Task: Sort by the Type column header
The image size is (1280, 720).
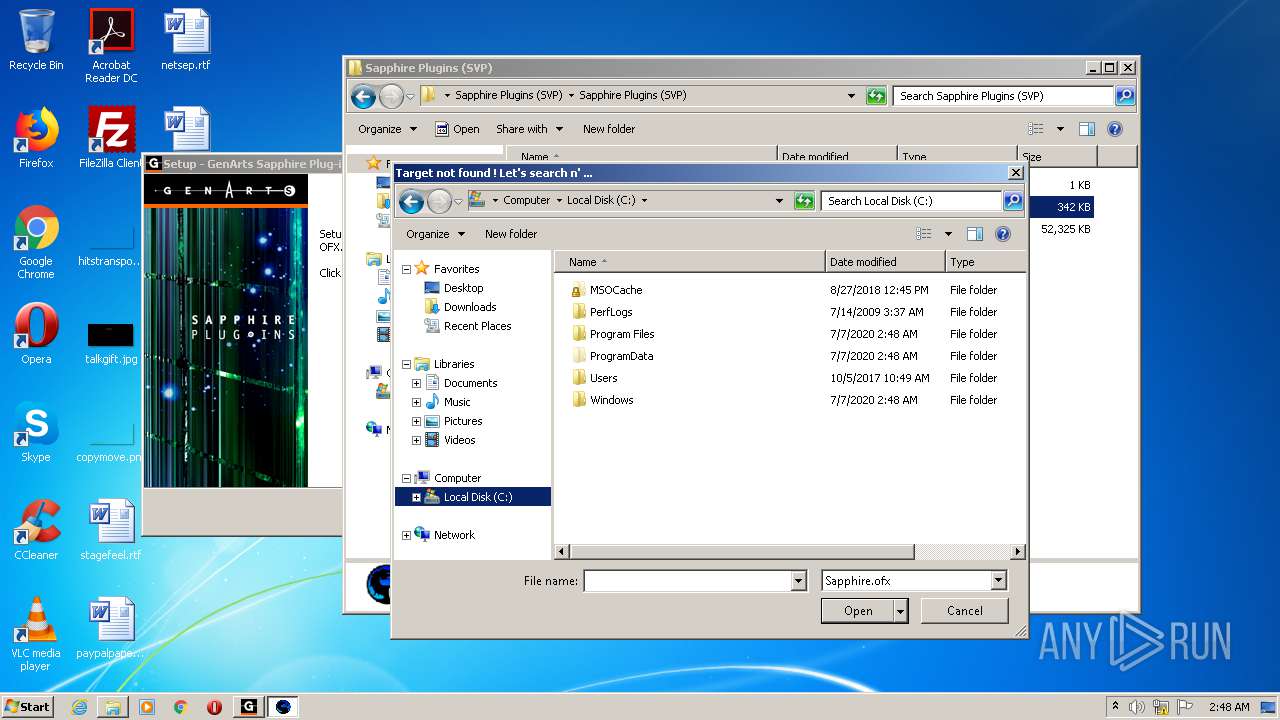Action: 985,262
